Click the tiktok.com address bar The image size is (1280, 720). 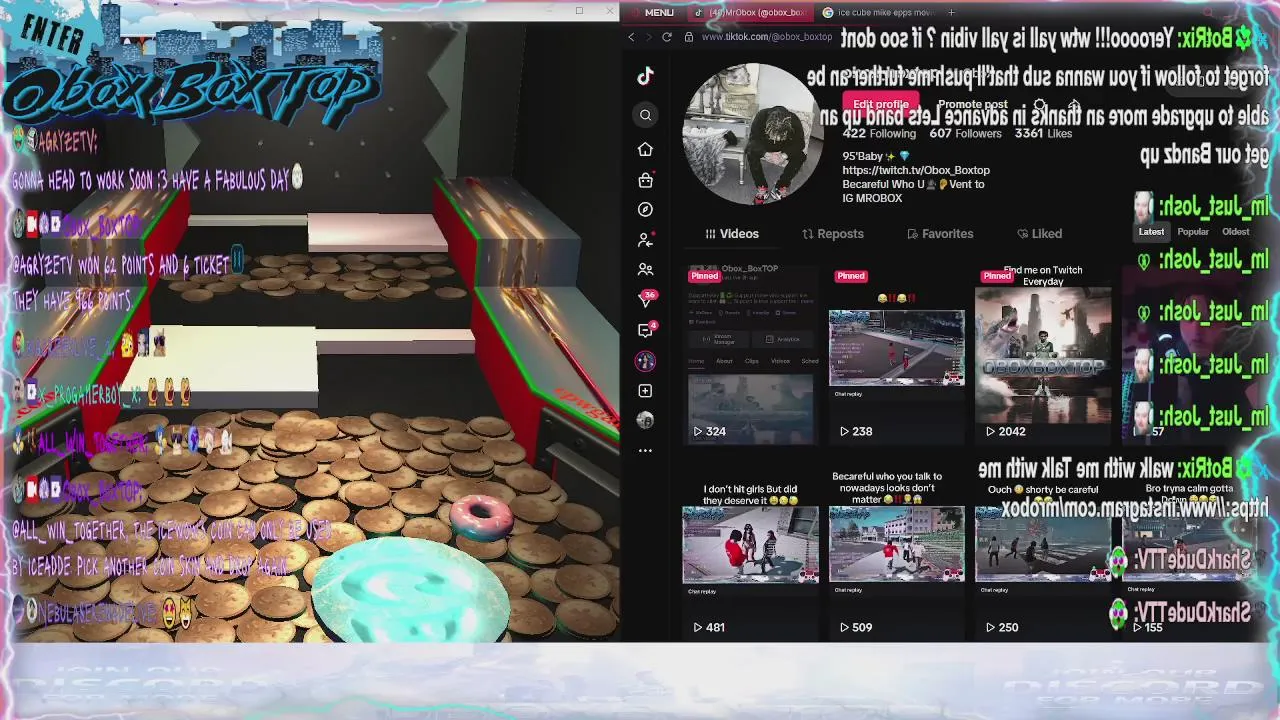coord(767,37)
